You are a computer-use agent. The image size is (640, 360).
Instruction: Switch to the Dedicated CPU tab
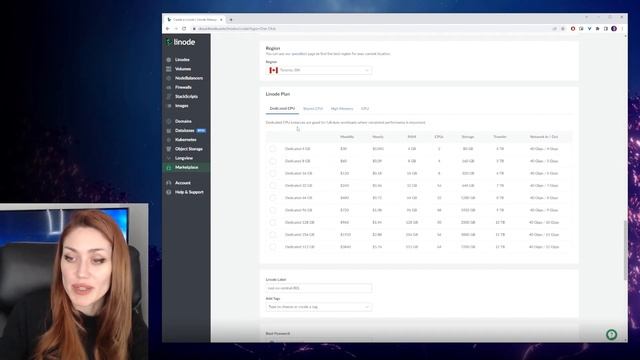[282, 109]
